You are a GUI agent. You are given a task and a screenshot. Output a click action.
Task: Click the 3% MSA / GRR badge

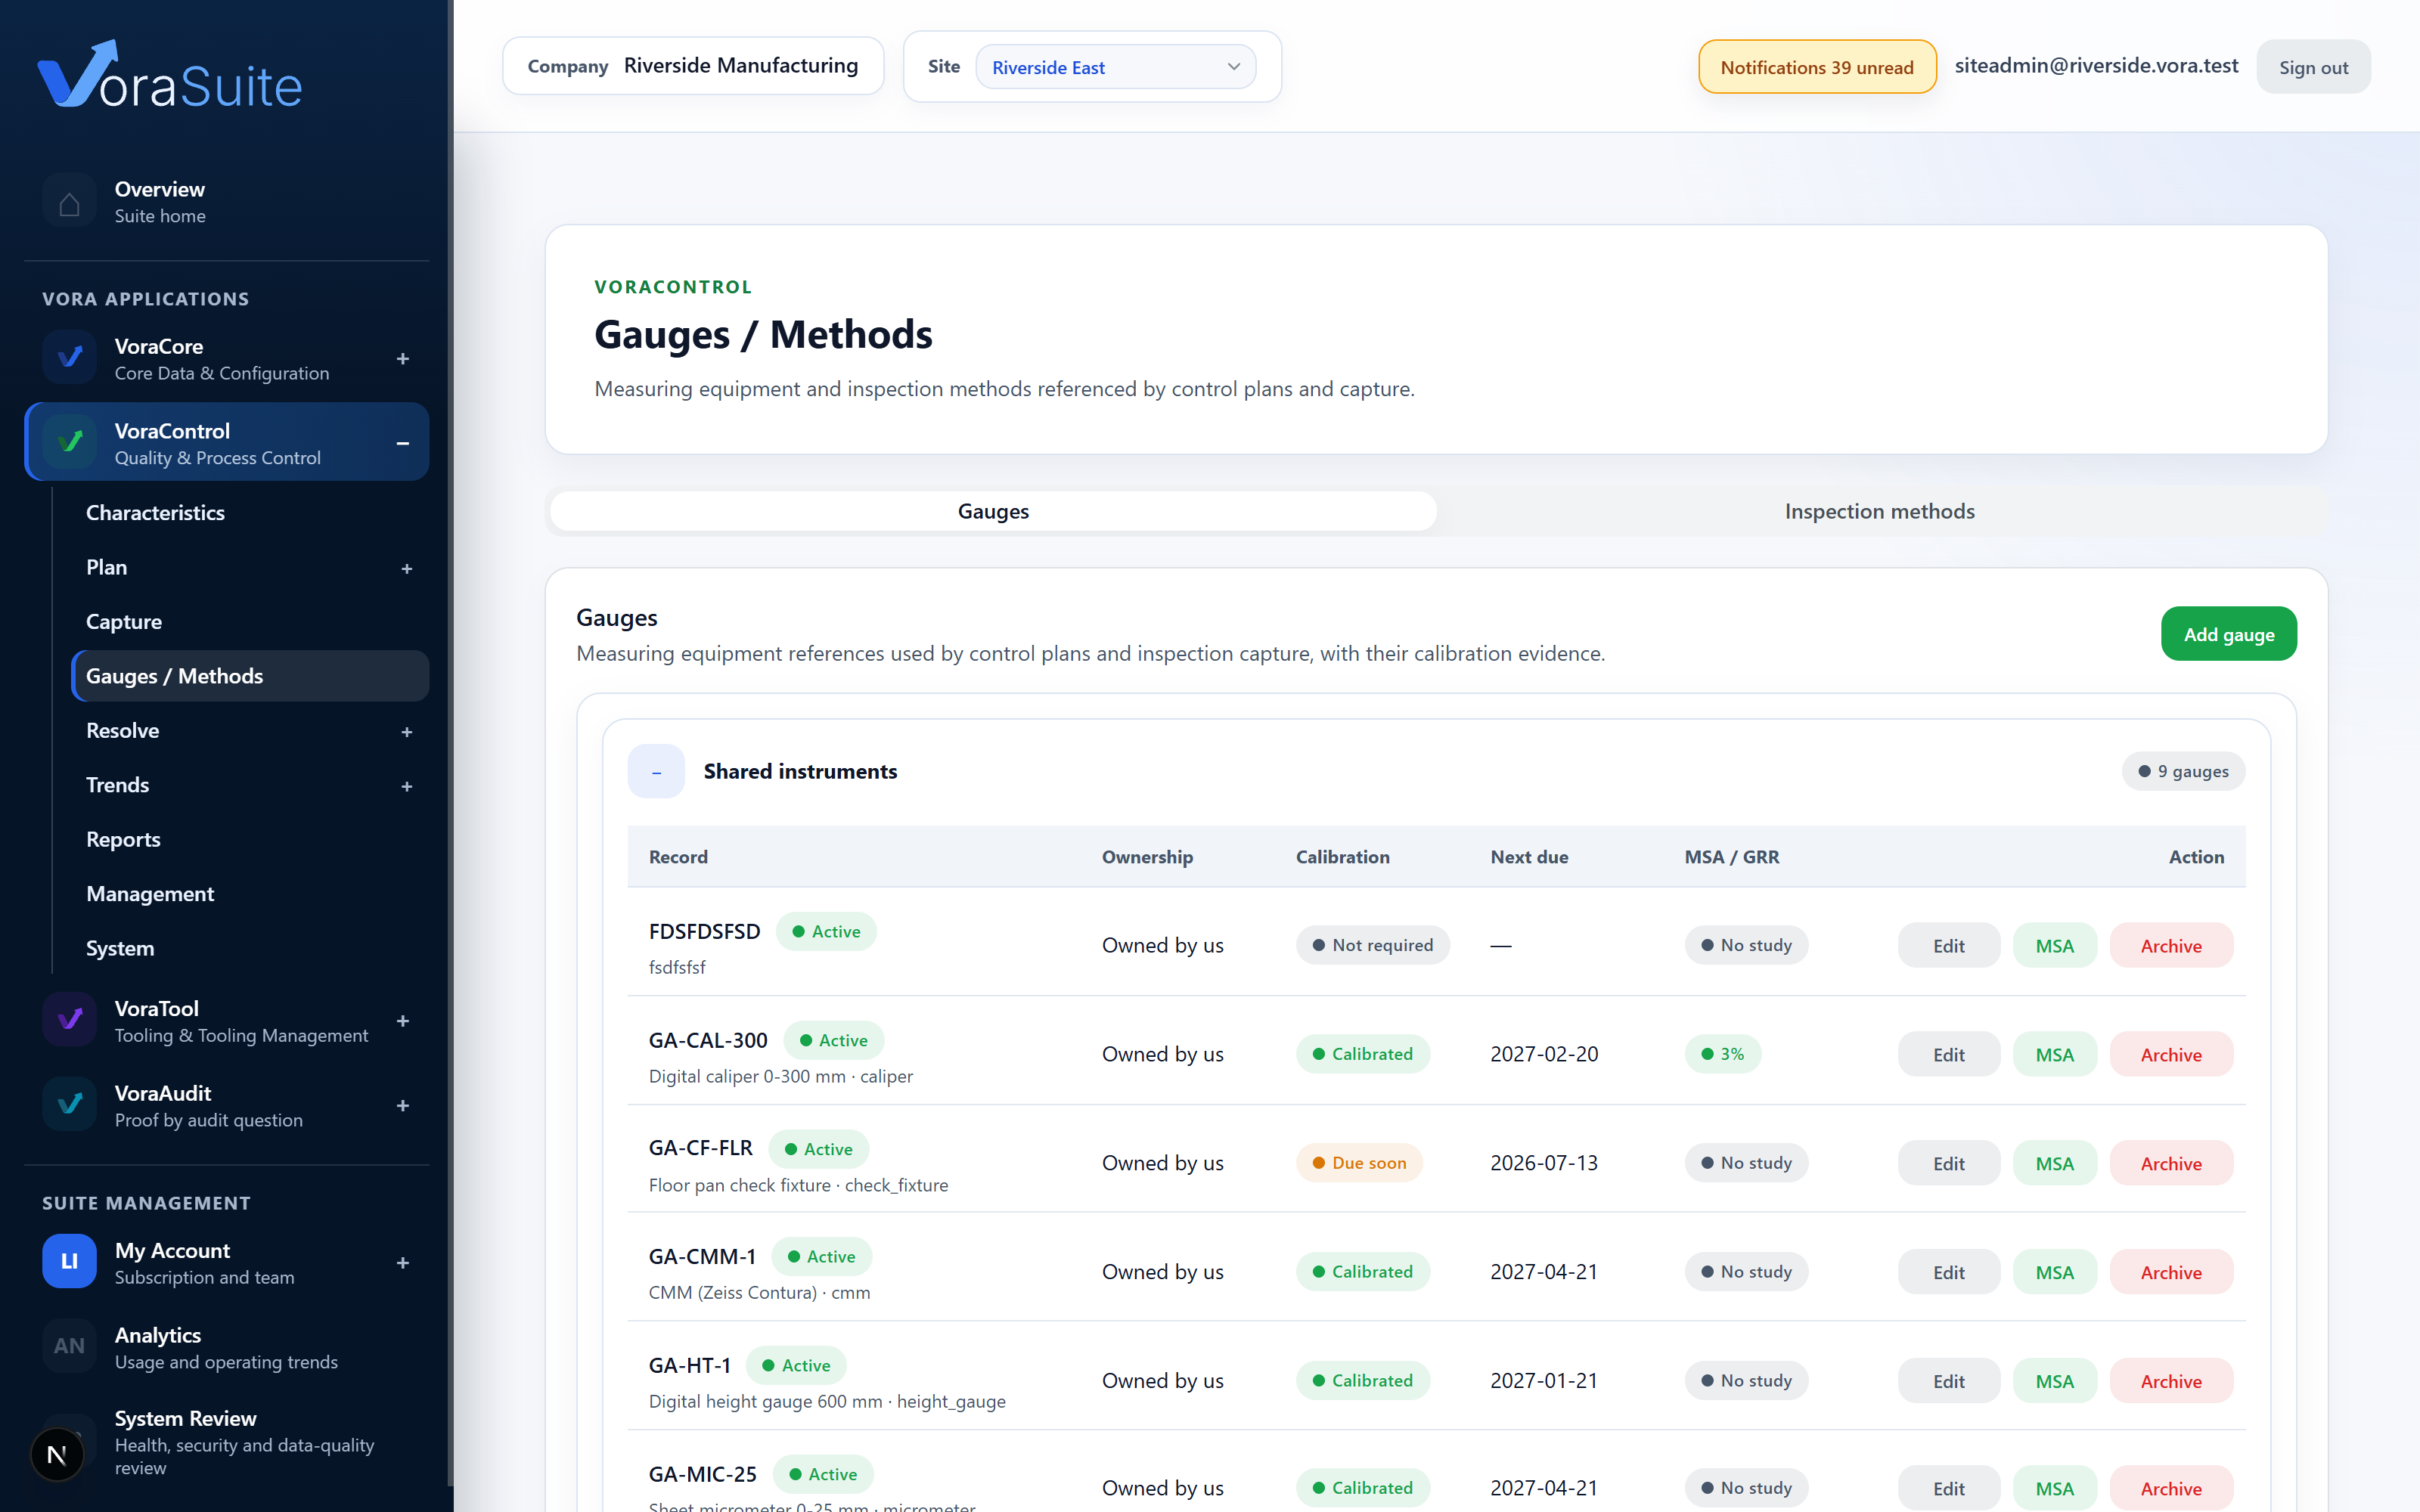1722,1054
